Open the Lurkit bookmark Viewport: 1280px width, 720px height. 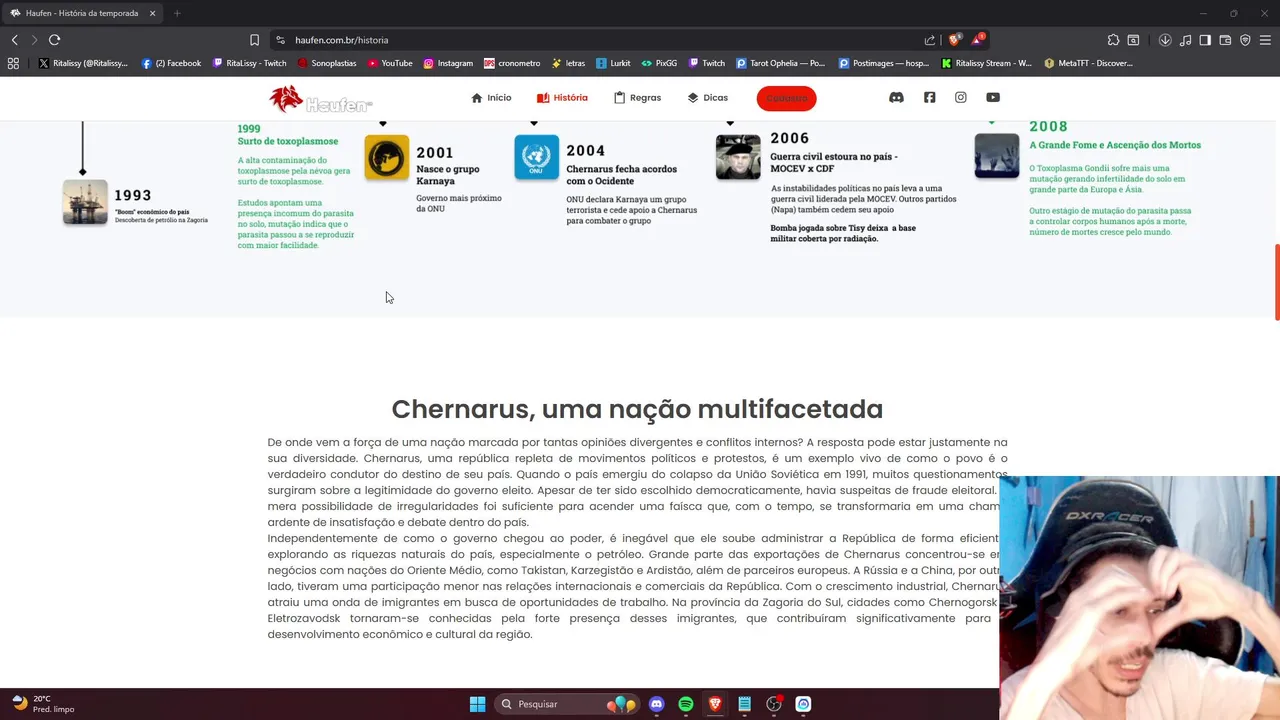[x=613, y=63]
